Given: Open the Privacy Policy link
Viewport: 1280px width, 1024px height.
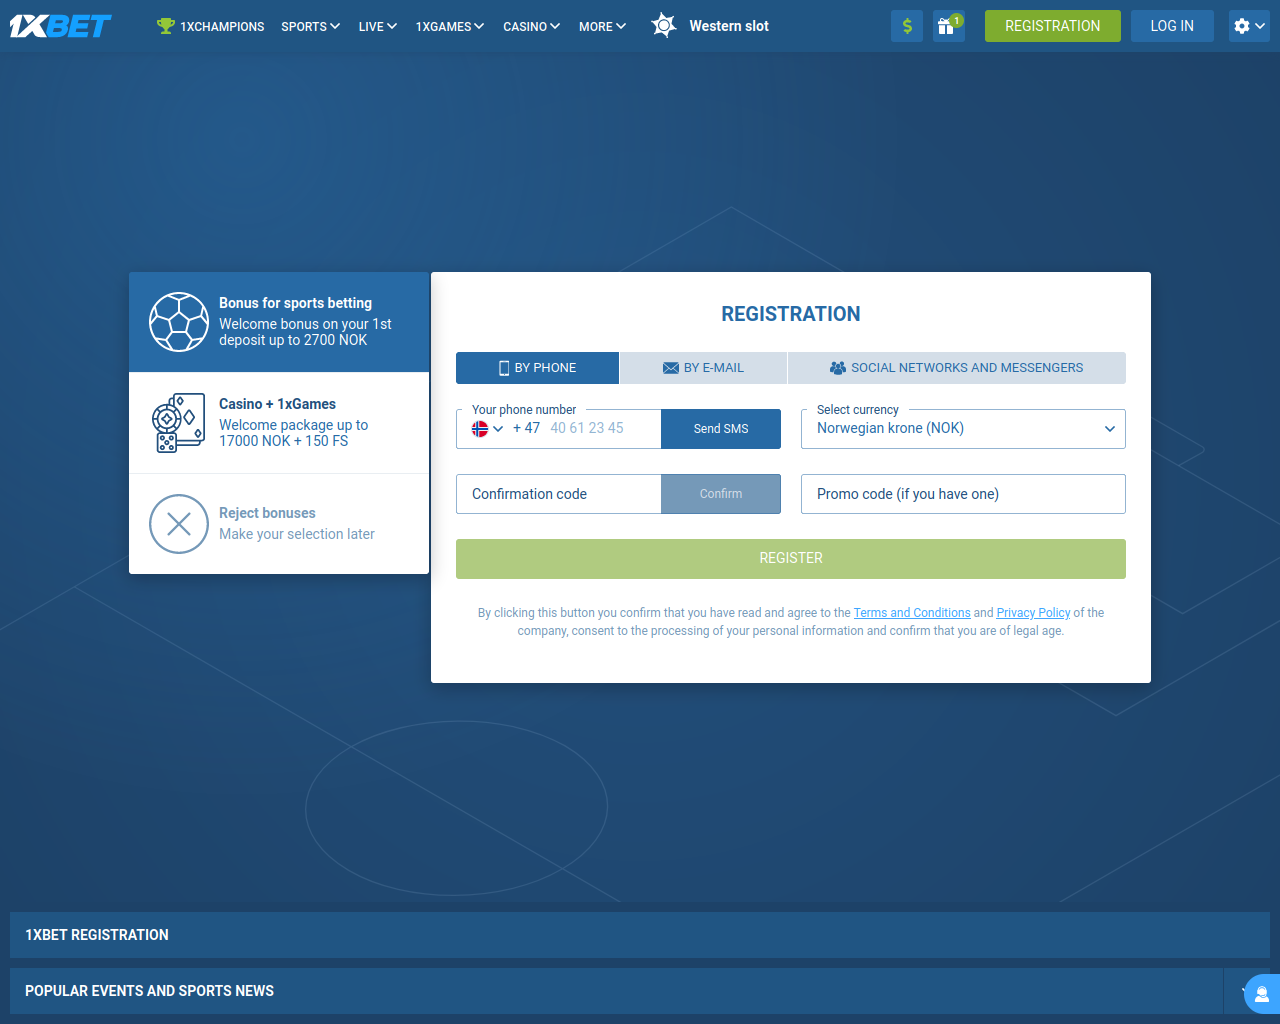Looking at the screenshot, I should (1034, 613).
